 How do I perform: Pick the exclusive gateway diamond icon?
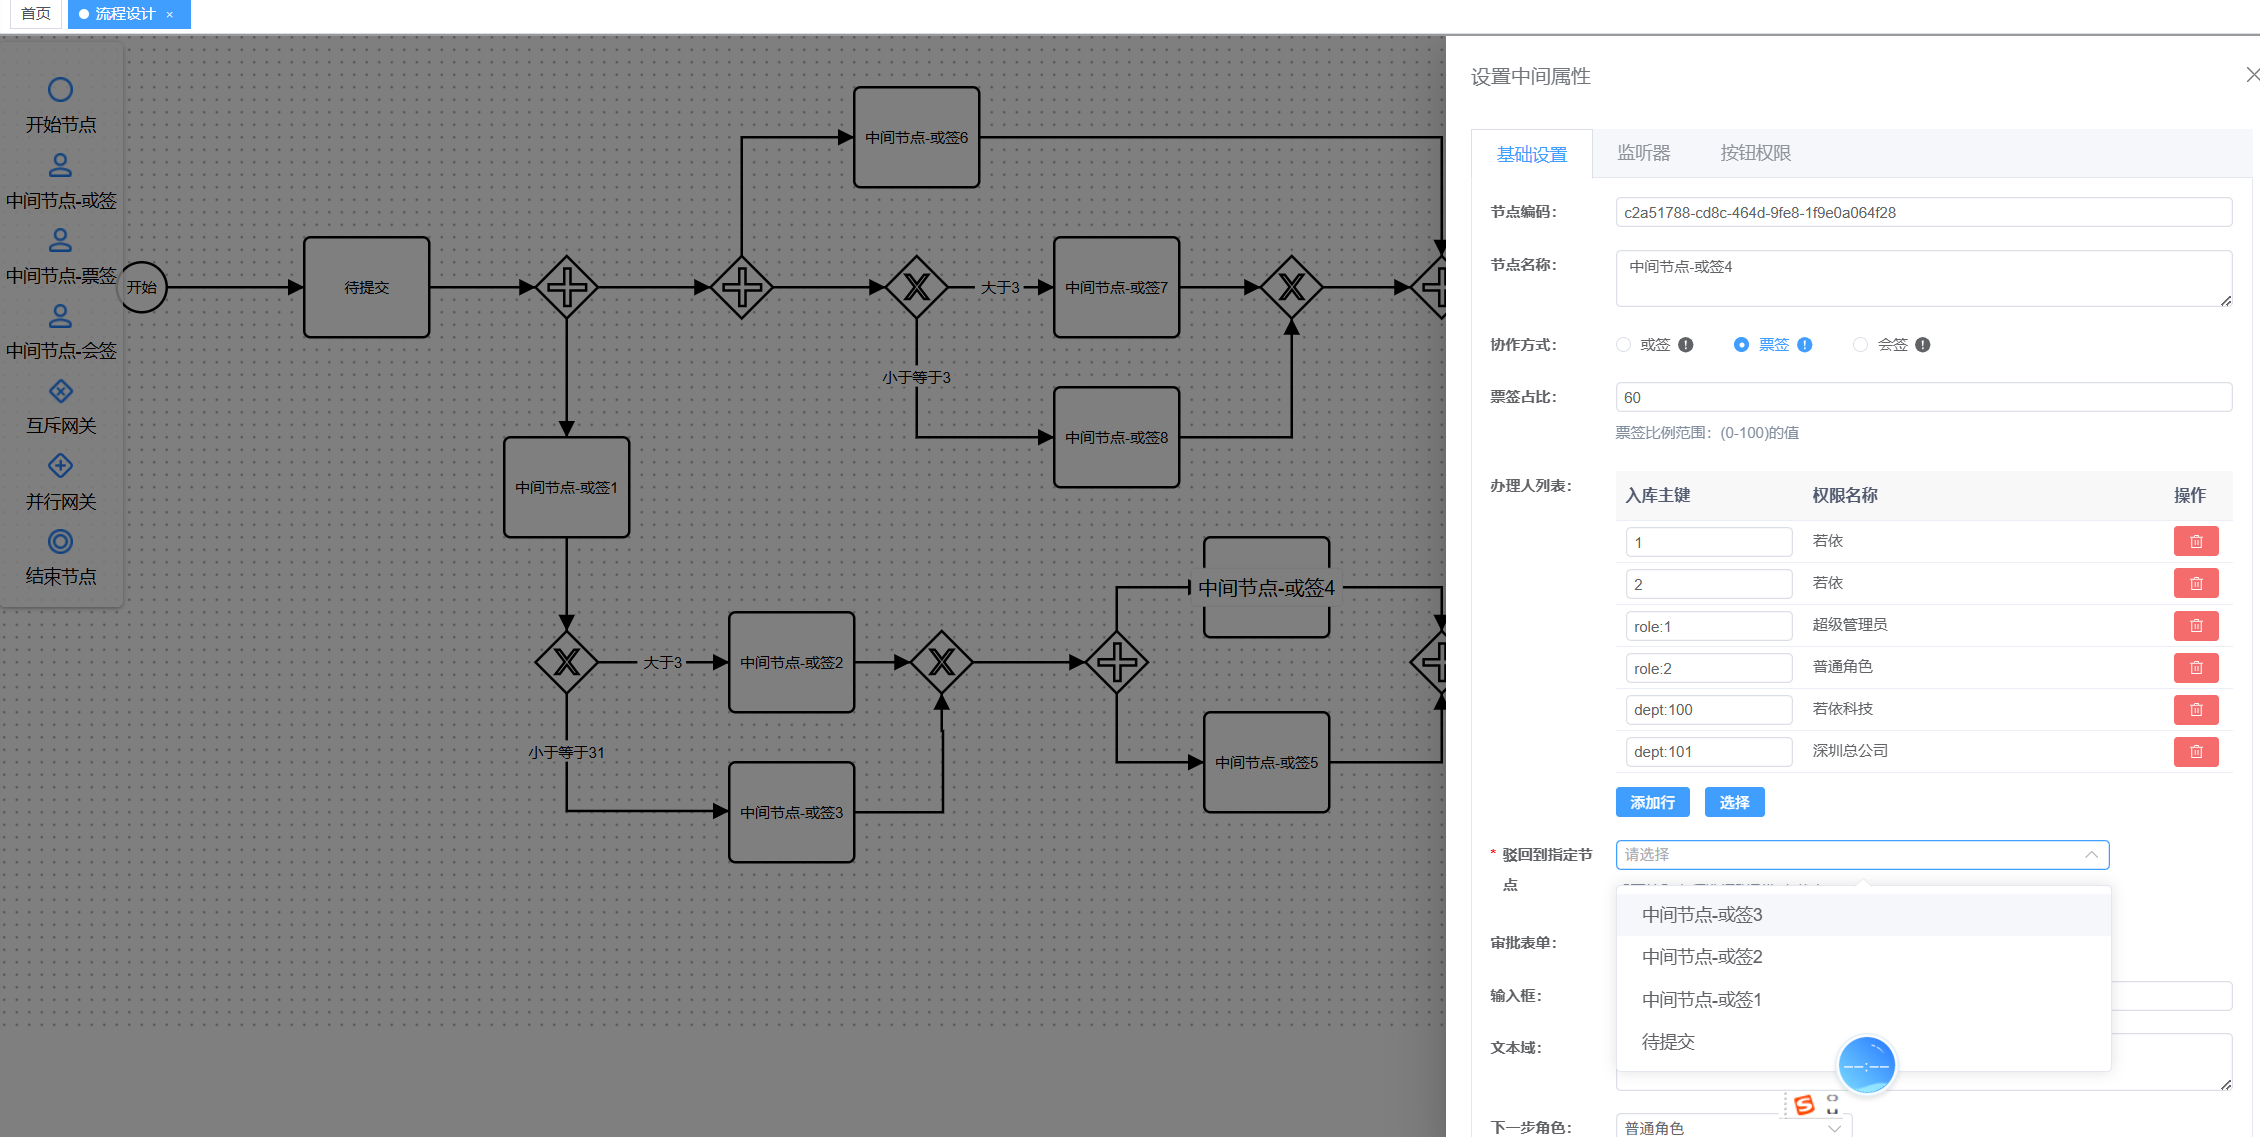tap(60, 391)
